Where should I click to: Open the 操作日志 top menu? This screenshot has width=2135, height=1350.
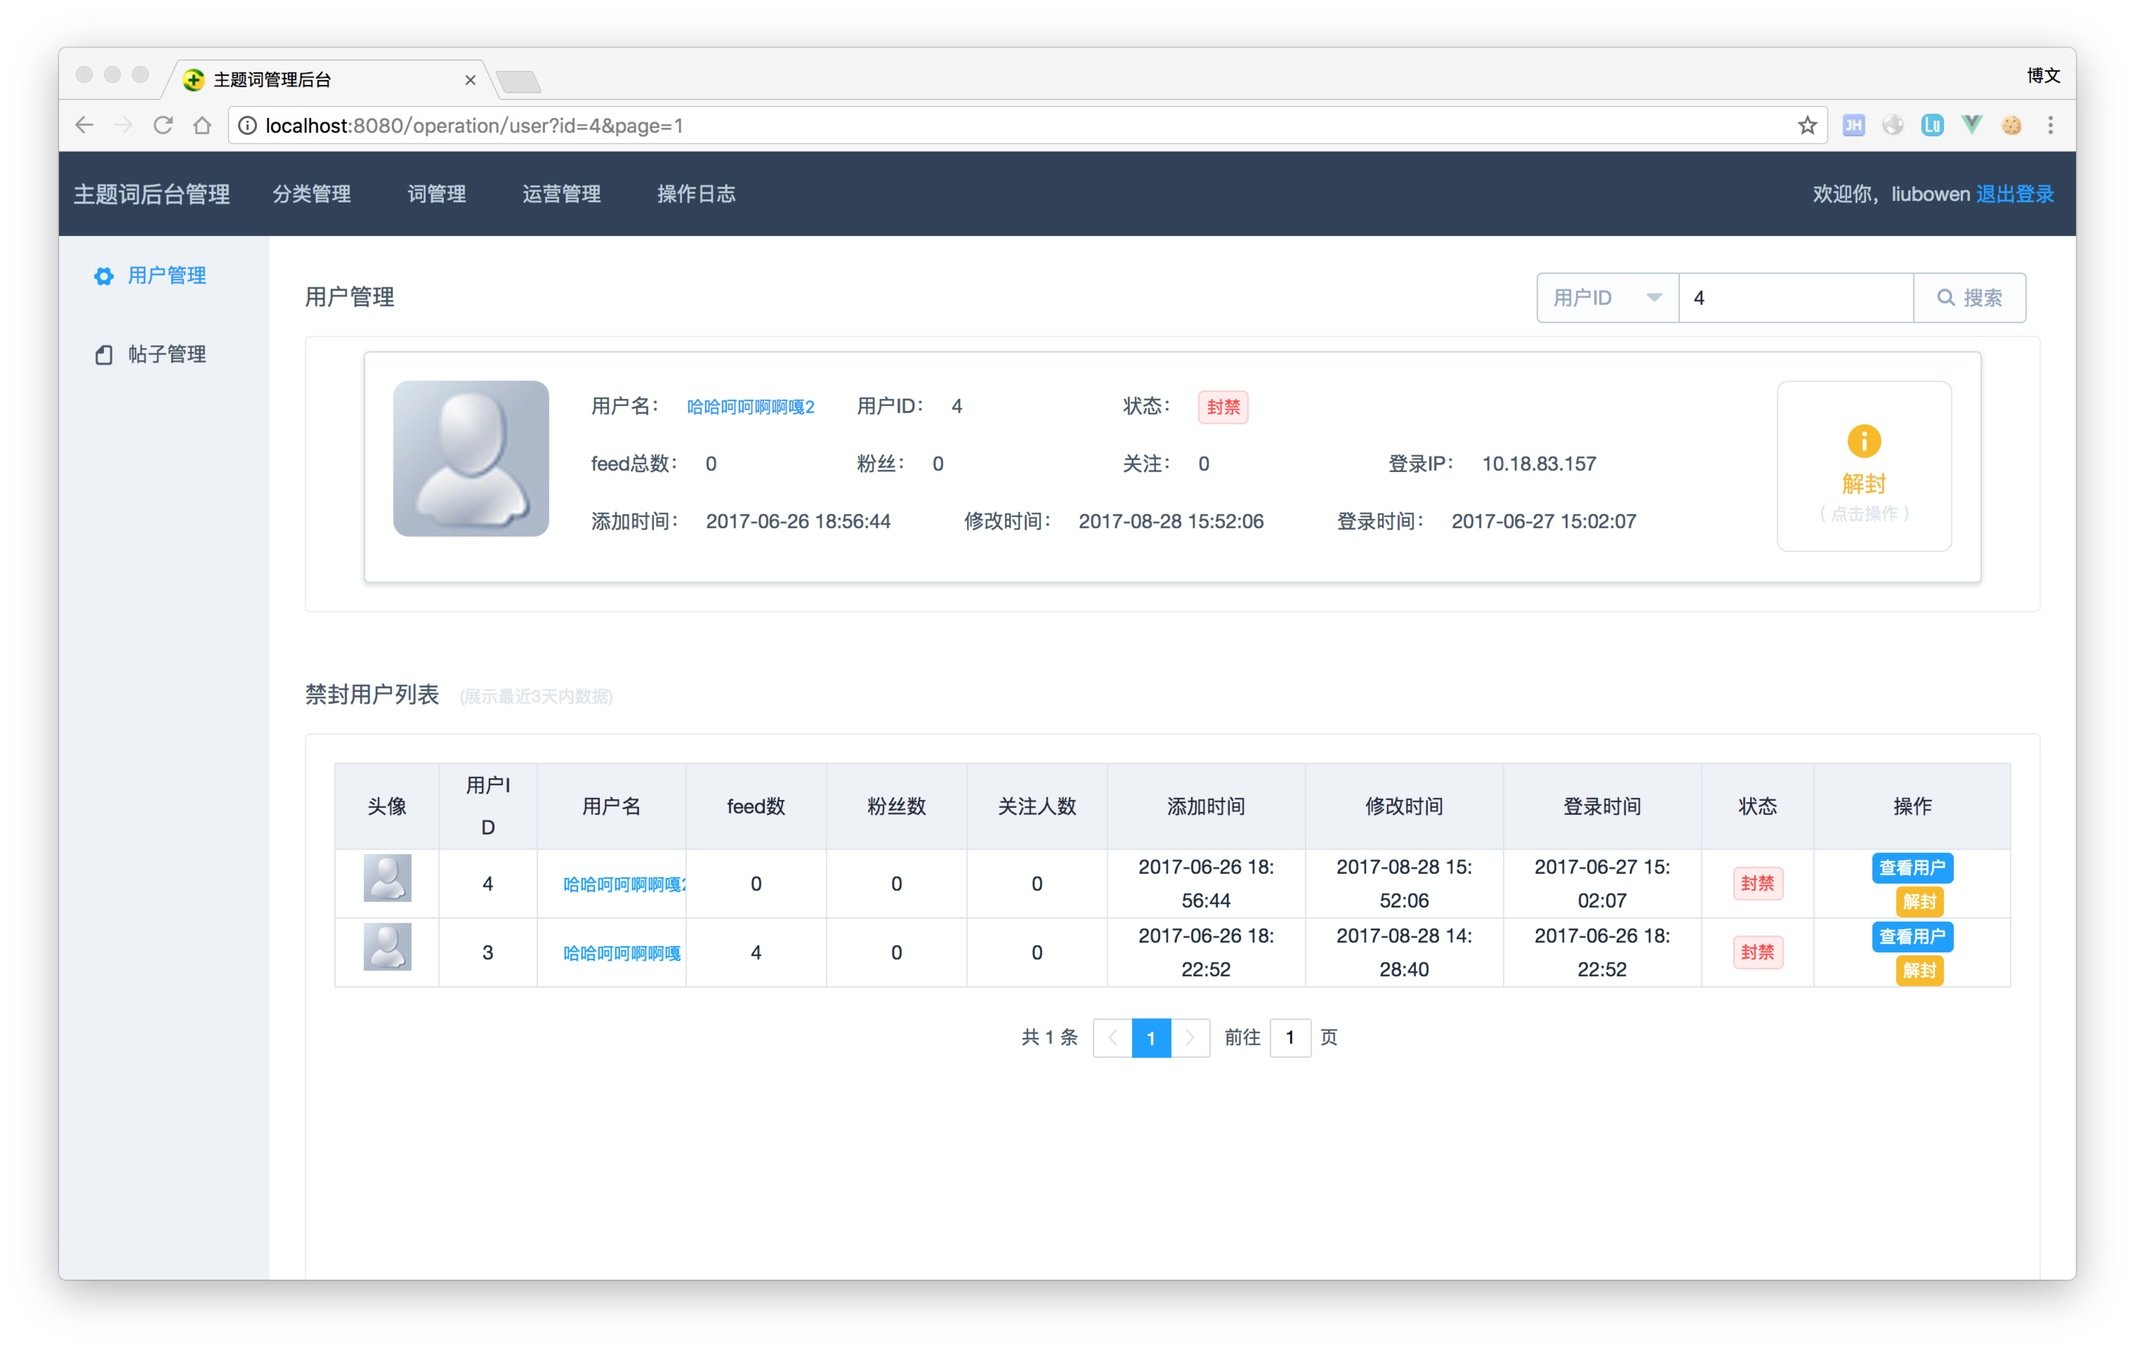click(x=696, y=194)
